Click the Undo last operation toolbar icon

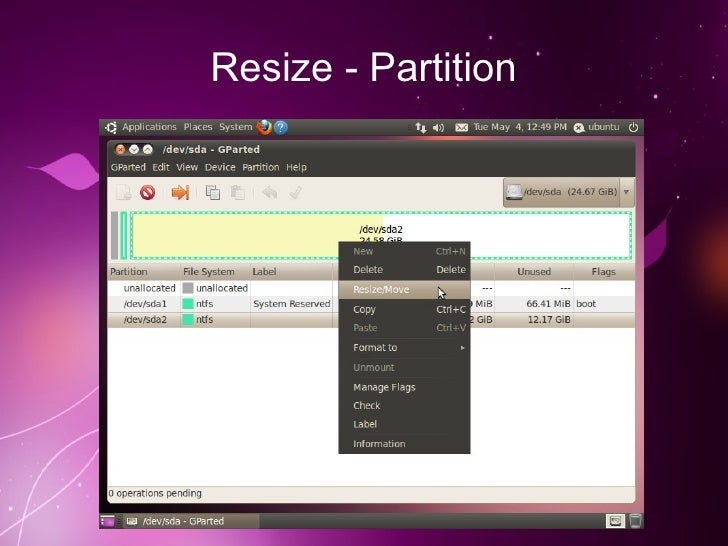[x=270, y=192]
